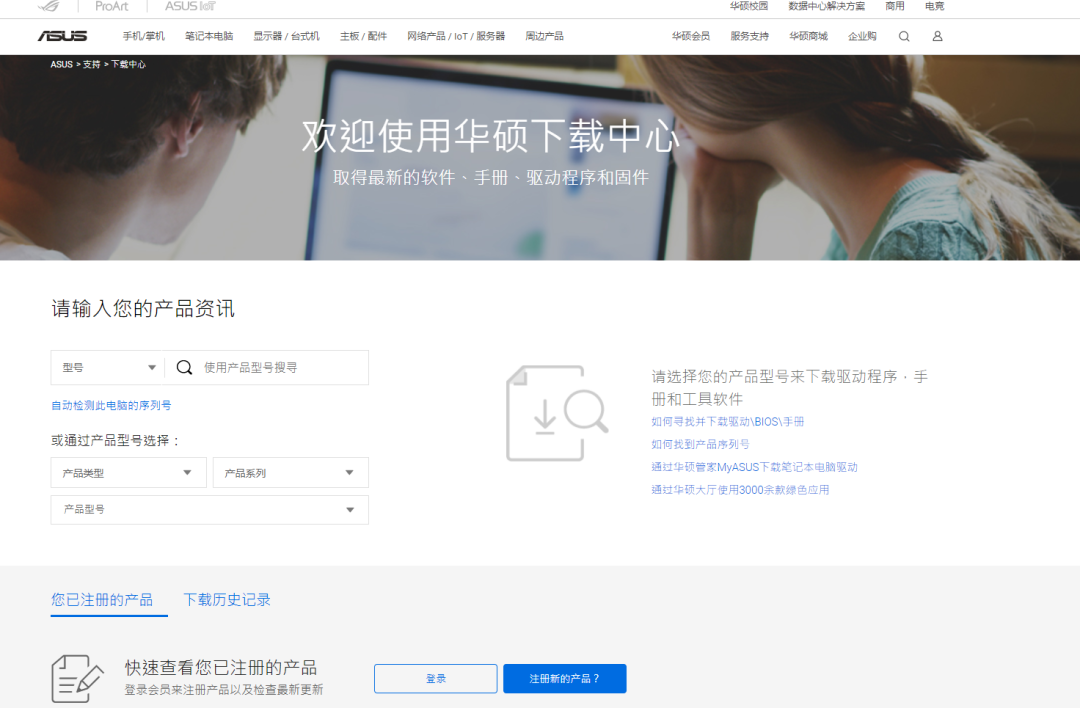The width and height of the screenshot is (1080, 708).
Task: Expand the 产品类型 dropdown
Action: [x=128, y=472]
